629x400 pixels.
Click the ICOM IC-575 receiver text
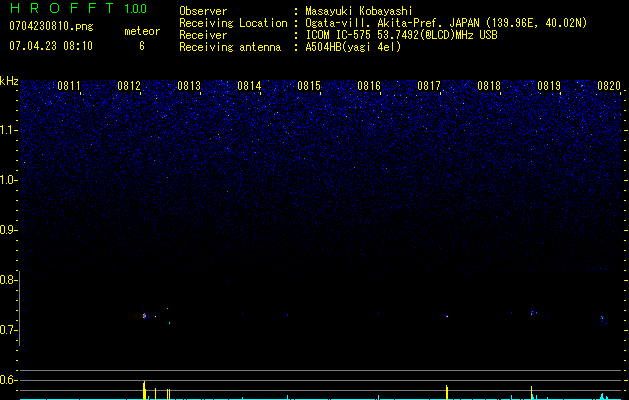[x=401, y=35]
